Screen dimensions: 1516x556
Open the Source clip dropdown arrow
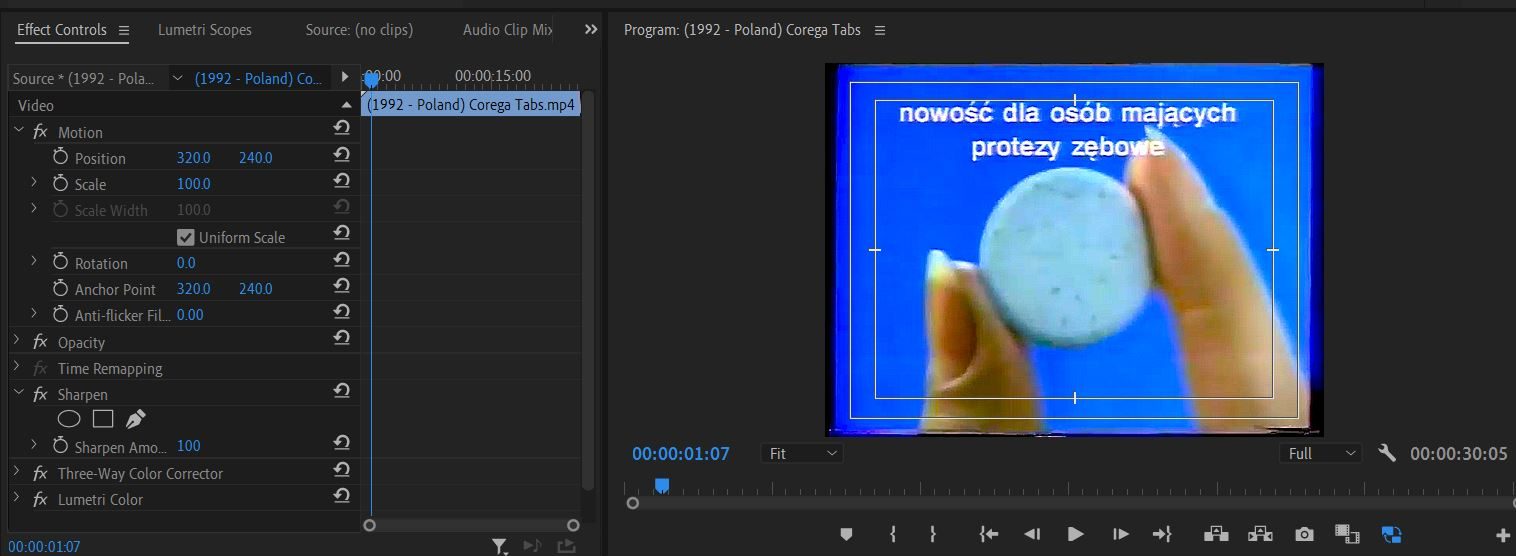[177, 78]
